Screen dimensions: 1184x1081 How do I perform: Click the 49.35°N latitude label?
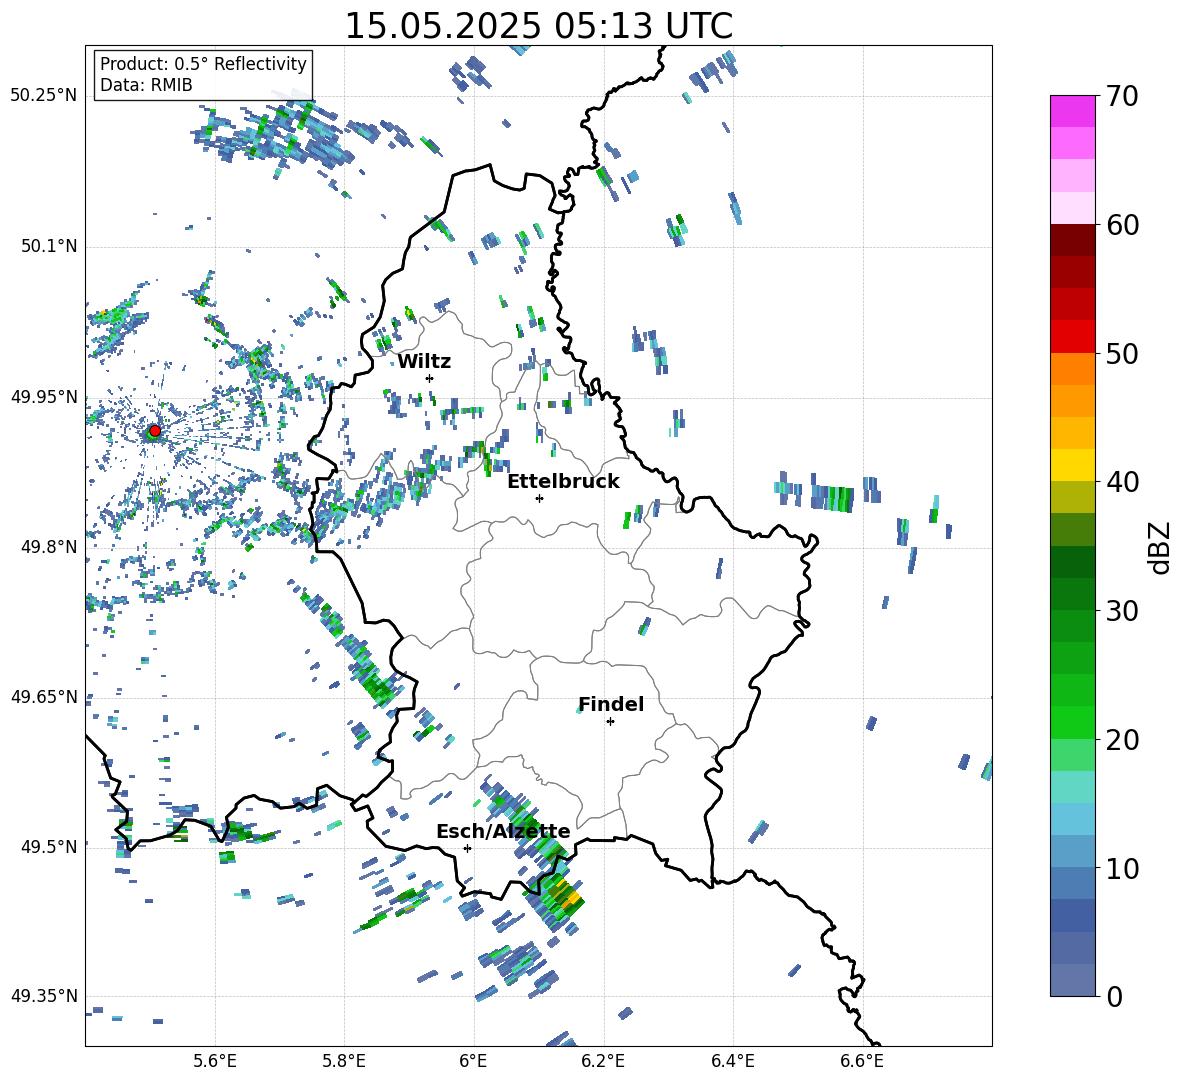tap(44, 996)
